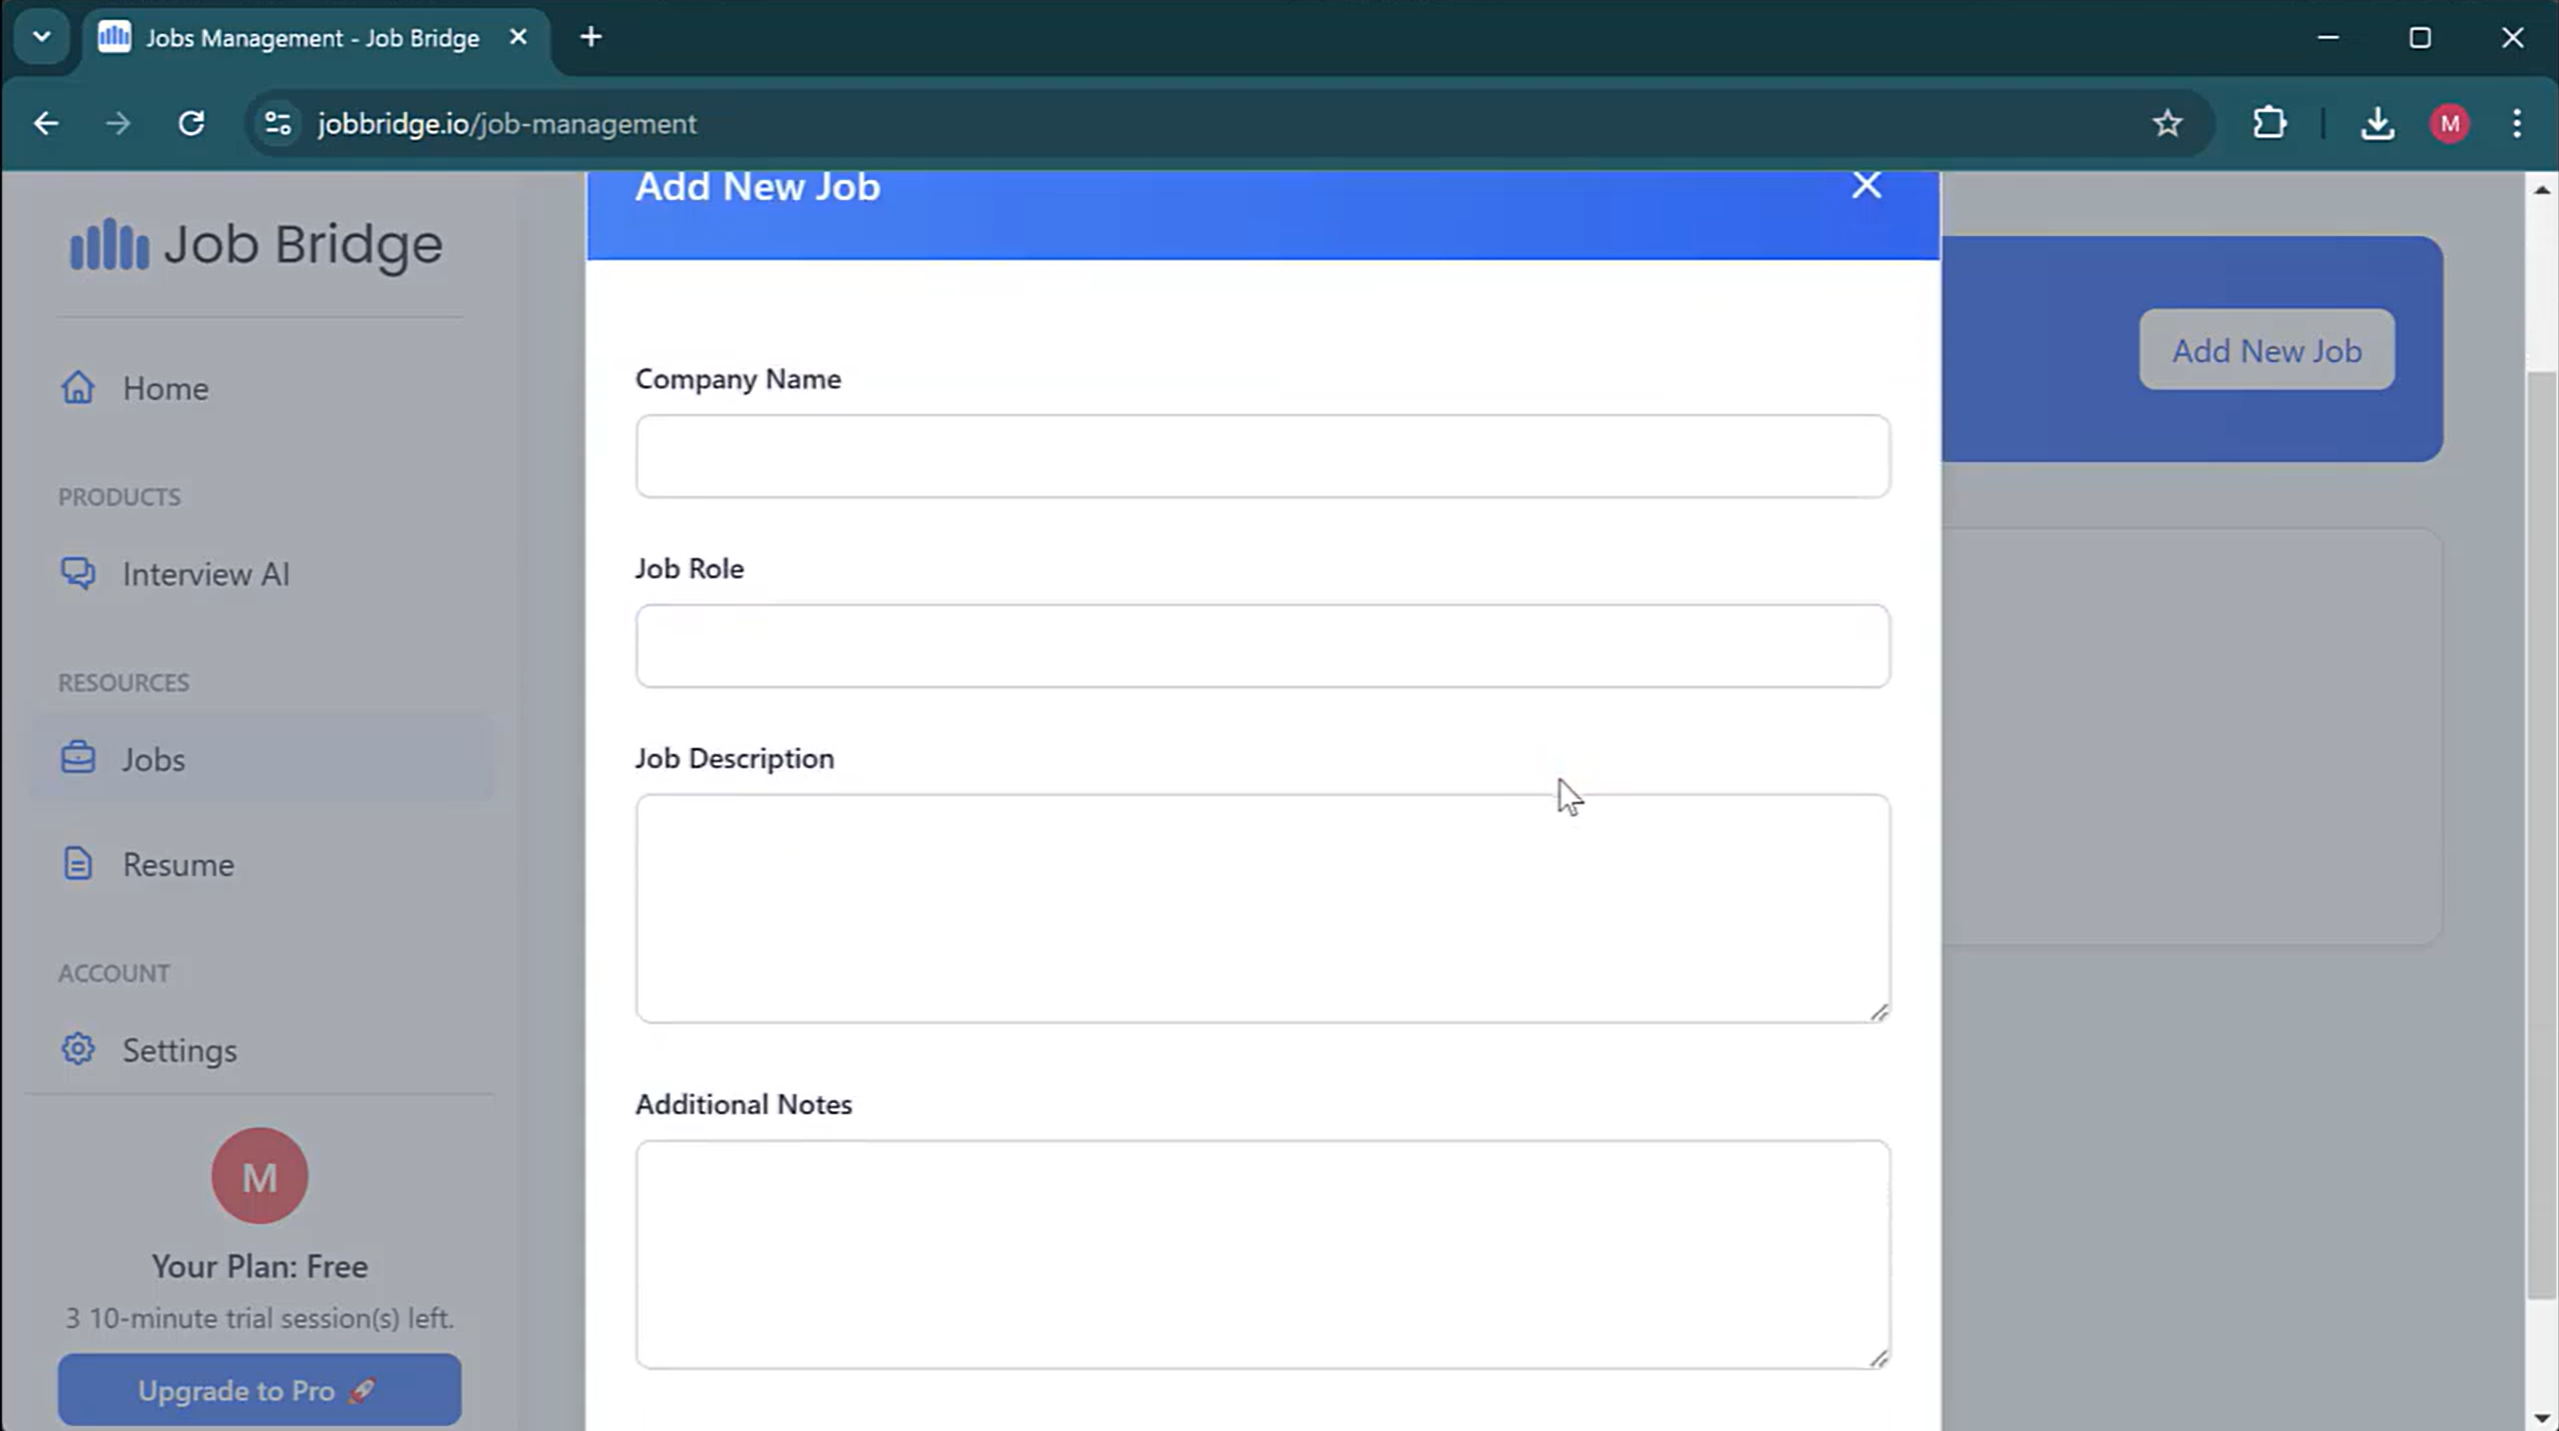Open Settings gear icon in sidebar
The height and width of the screenshot is (1431, 2559).
78,1049
